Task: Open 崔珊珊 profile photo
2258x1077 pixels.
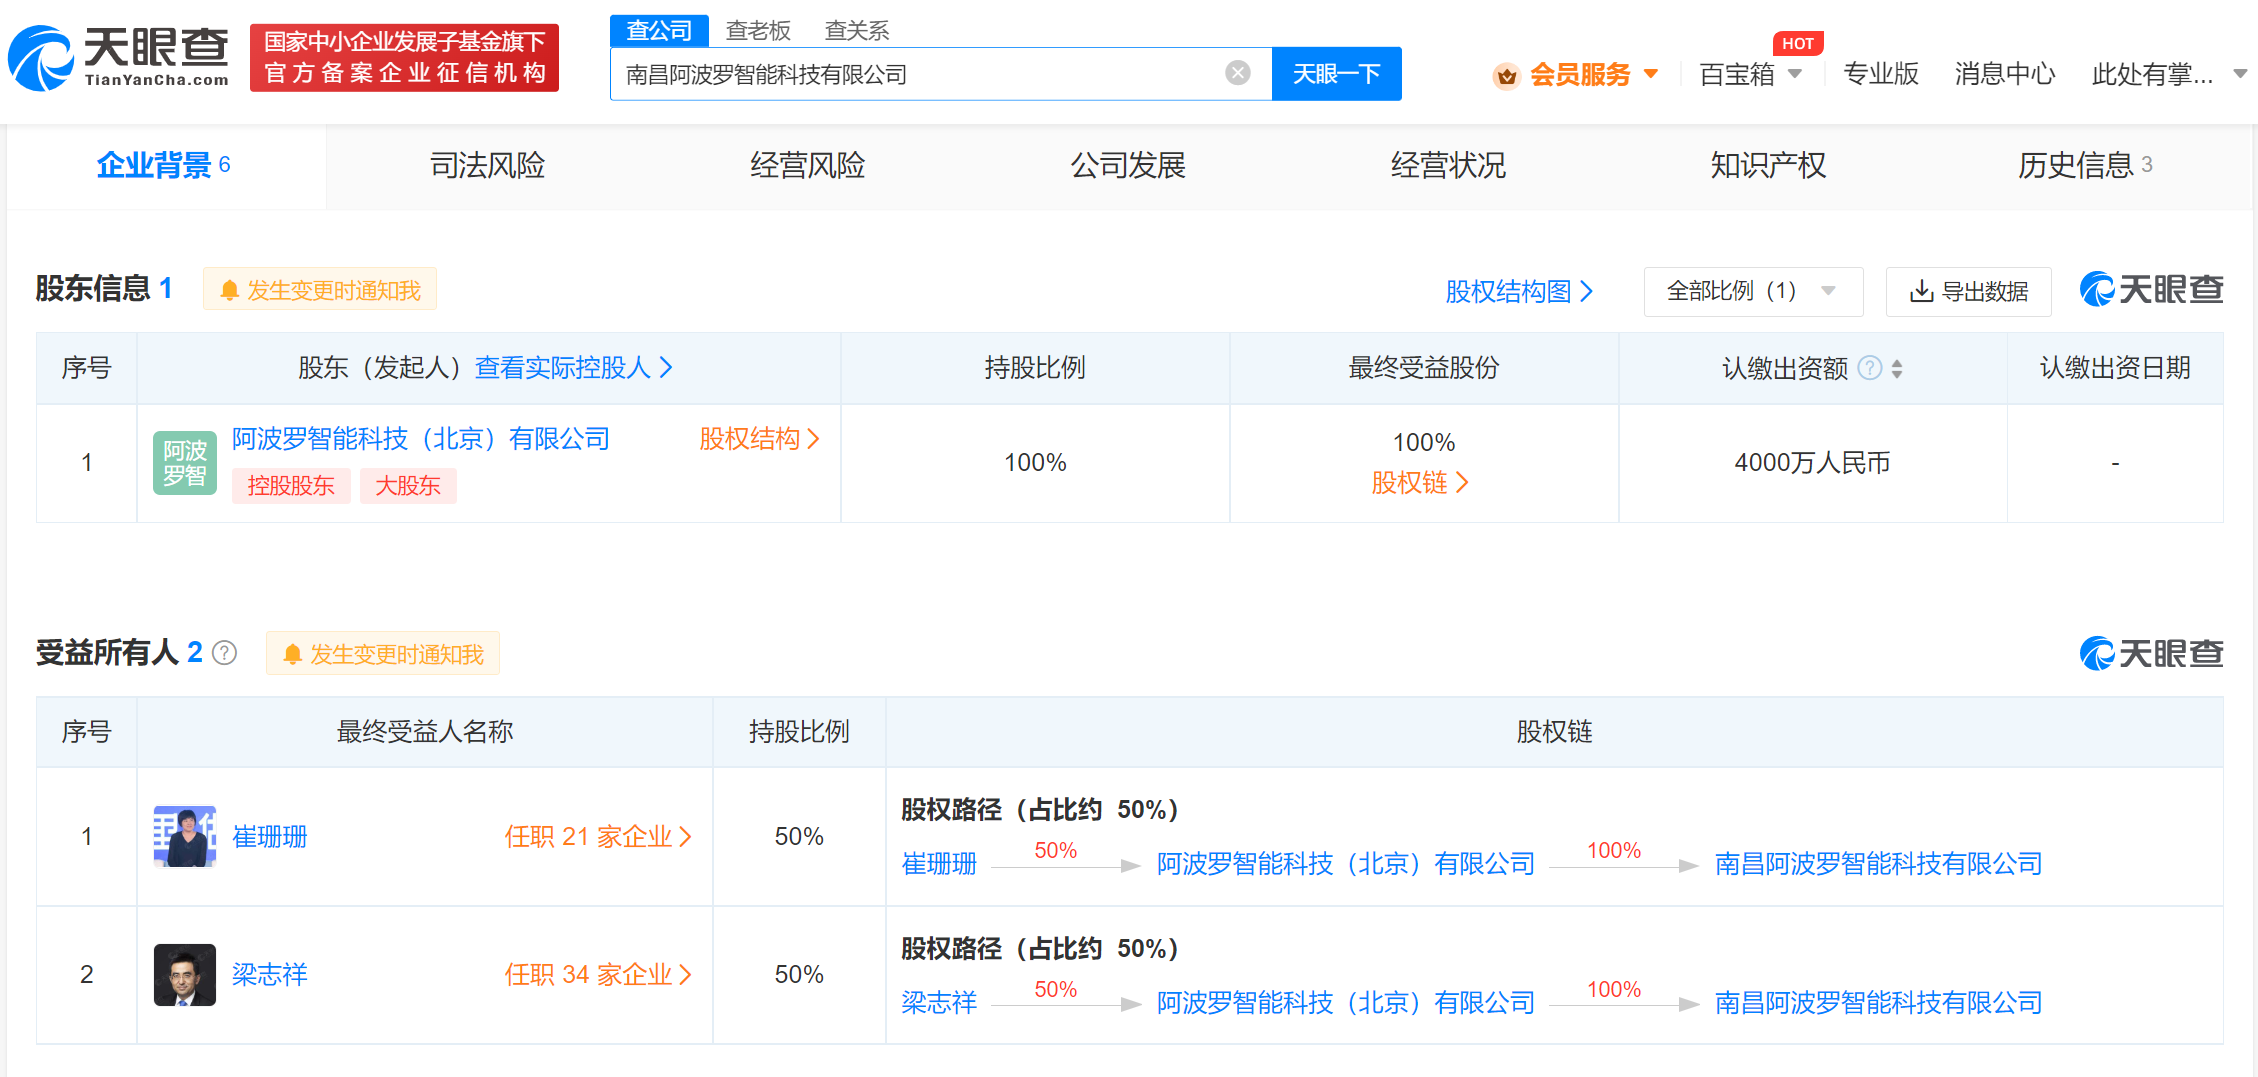Action: click(185, 836)
